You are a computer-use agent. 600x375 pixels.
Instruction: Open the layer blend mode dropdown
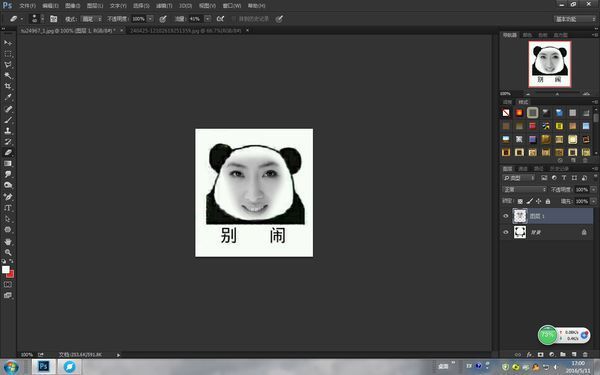[524, 190]
